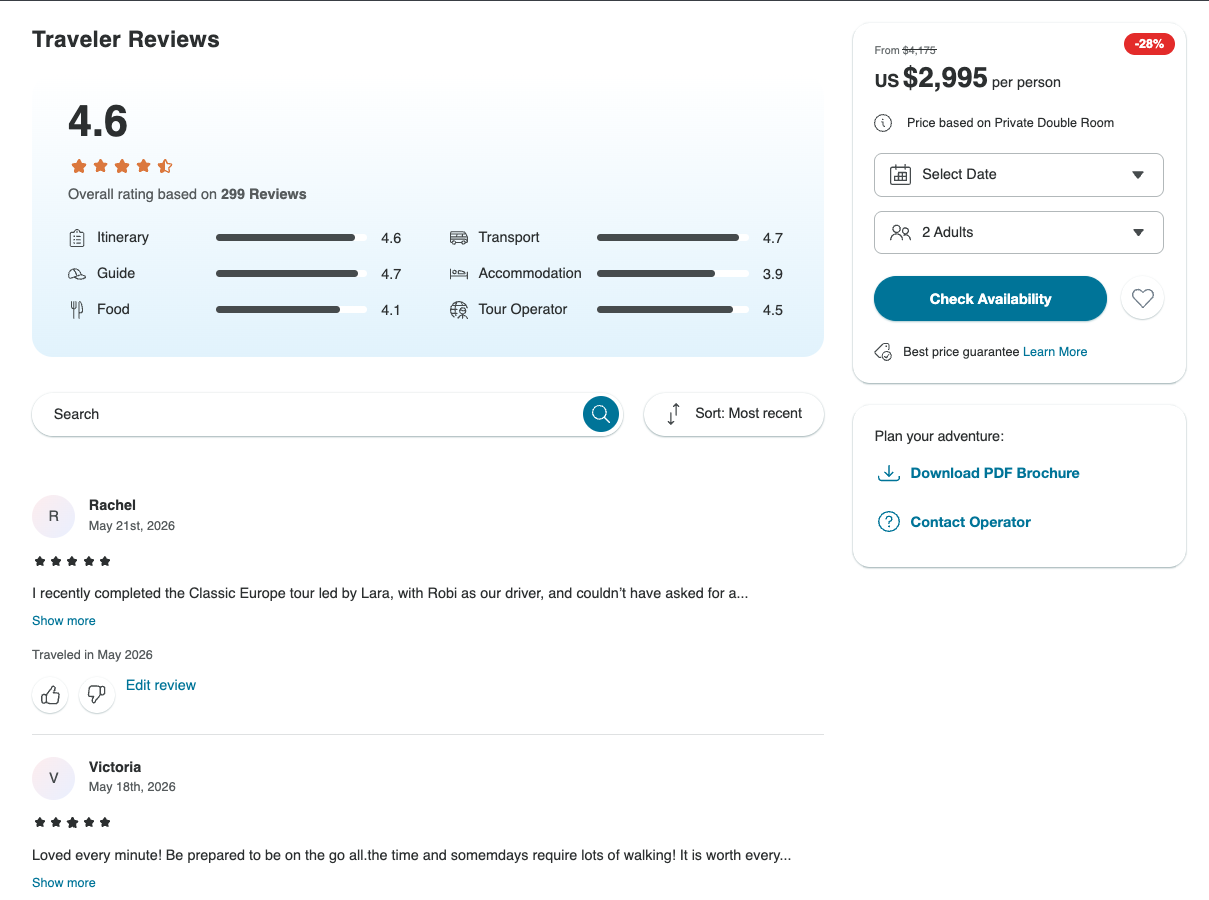
Task: Open the Learn More link
Action: pyautogui.click(x=1055, y=352)
